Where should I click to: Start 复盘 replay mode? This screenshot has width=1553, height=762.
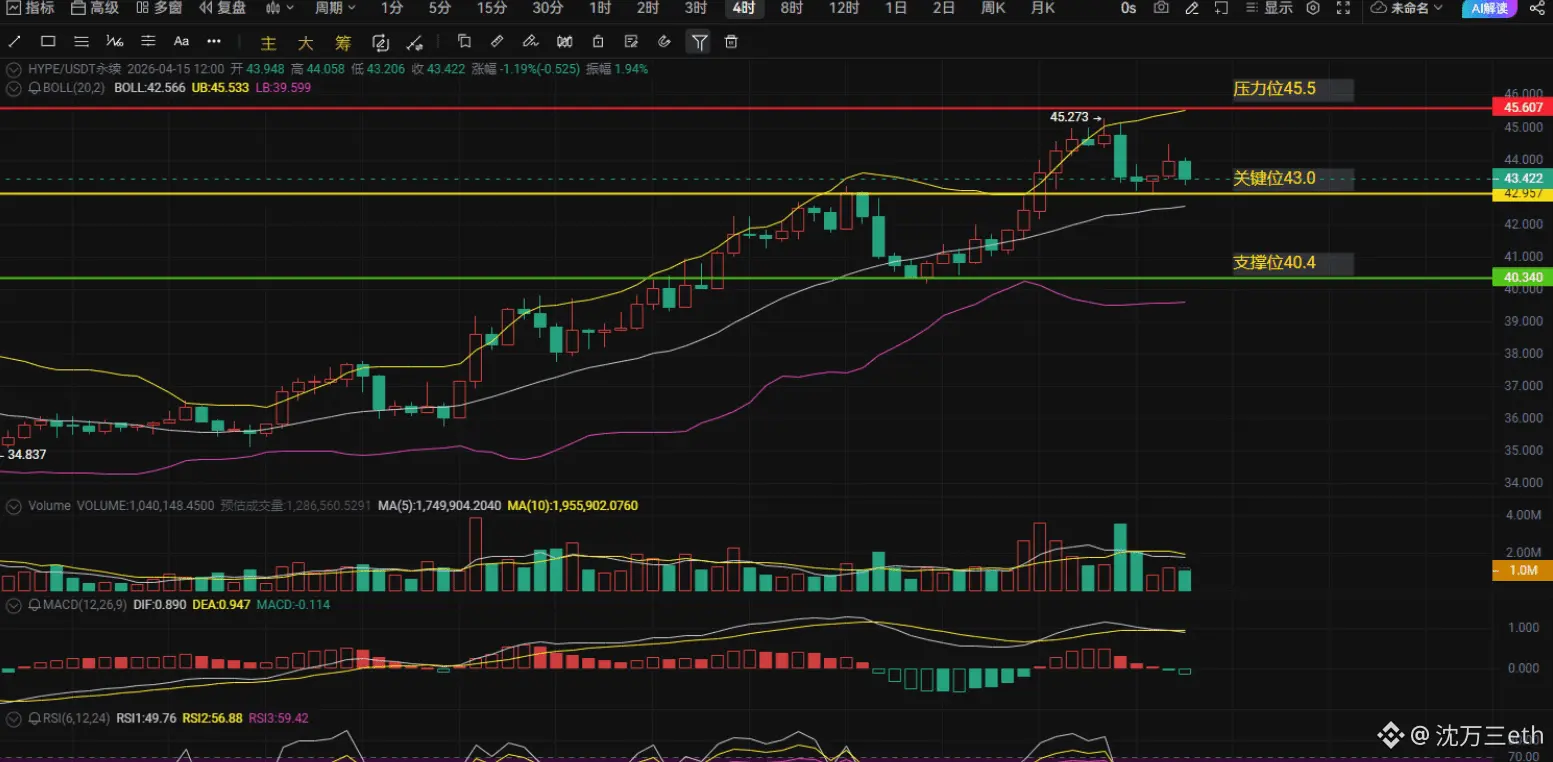click(221, 8)
